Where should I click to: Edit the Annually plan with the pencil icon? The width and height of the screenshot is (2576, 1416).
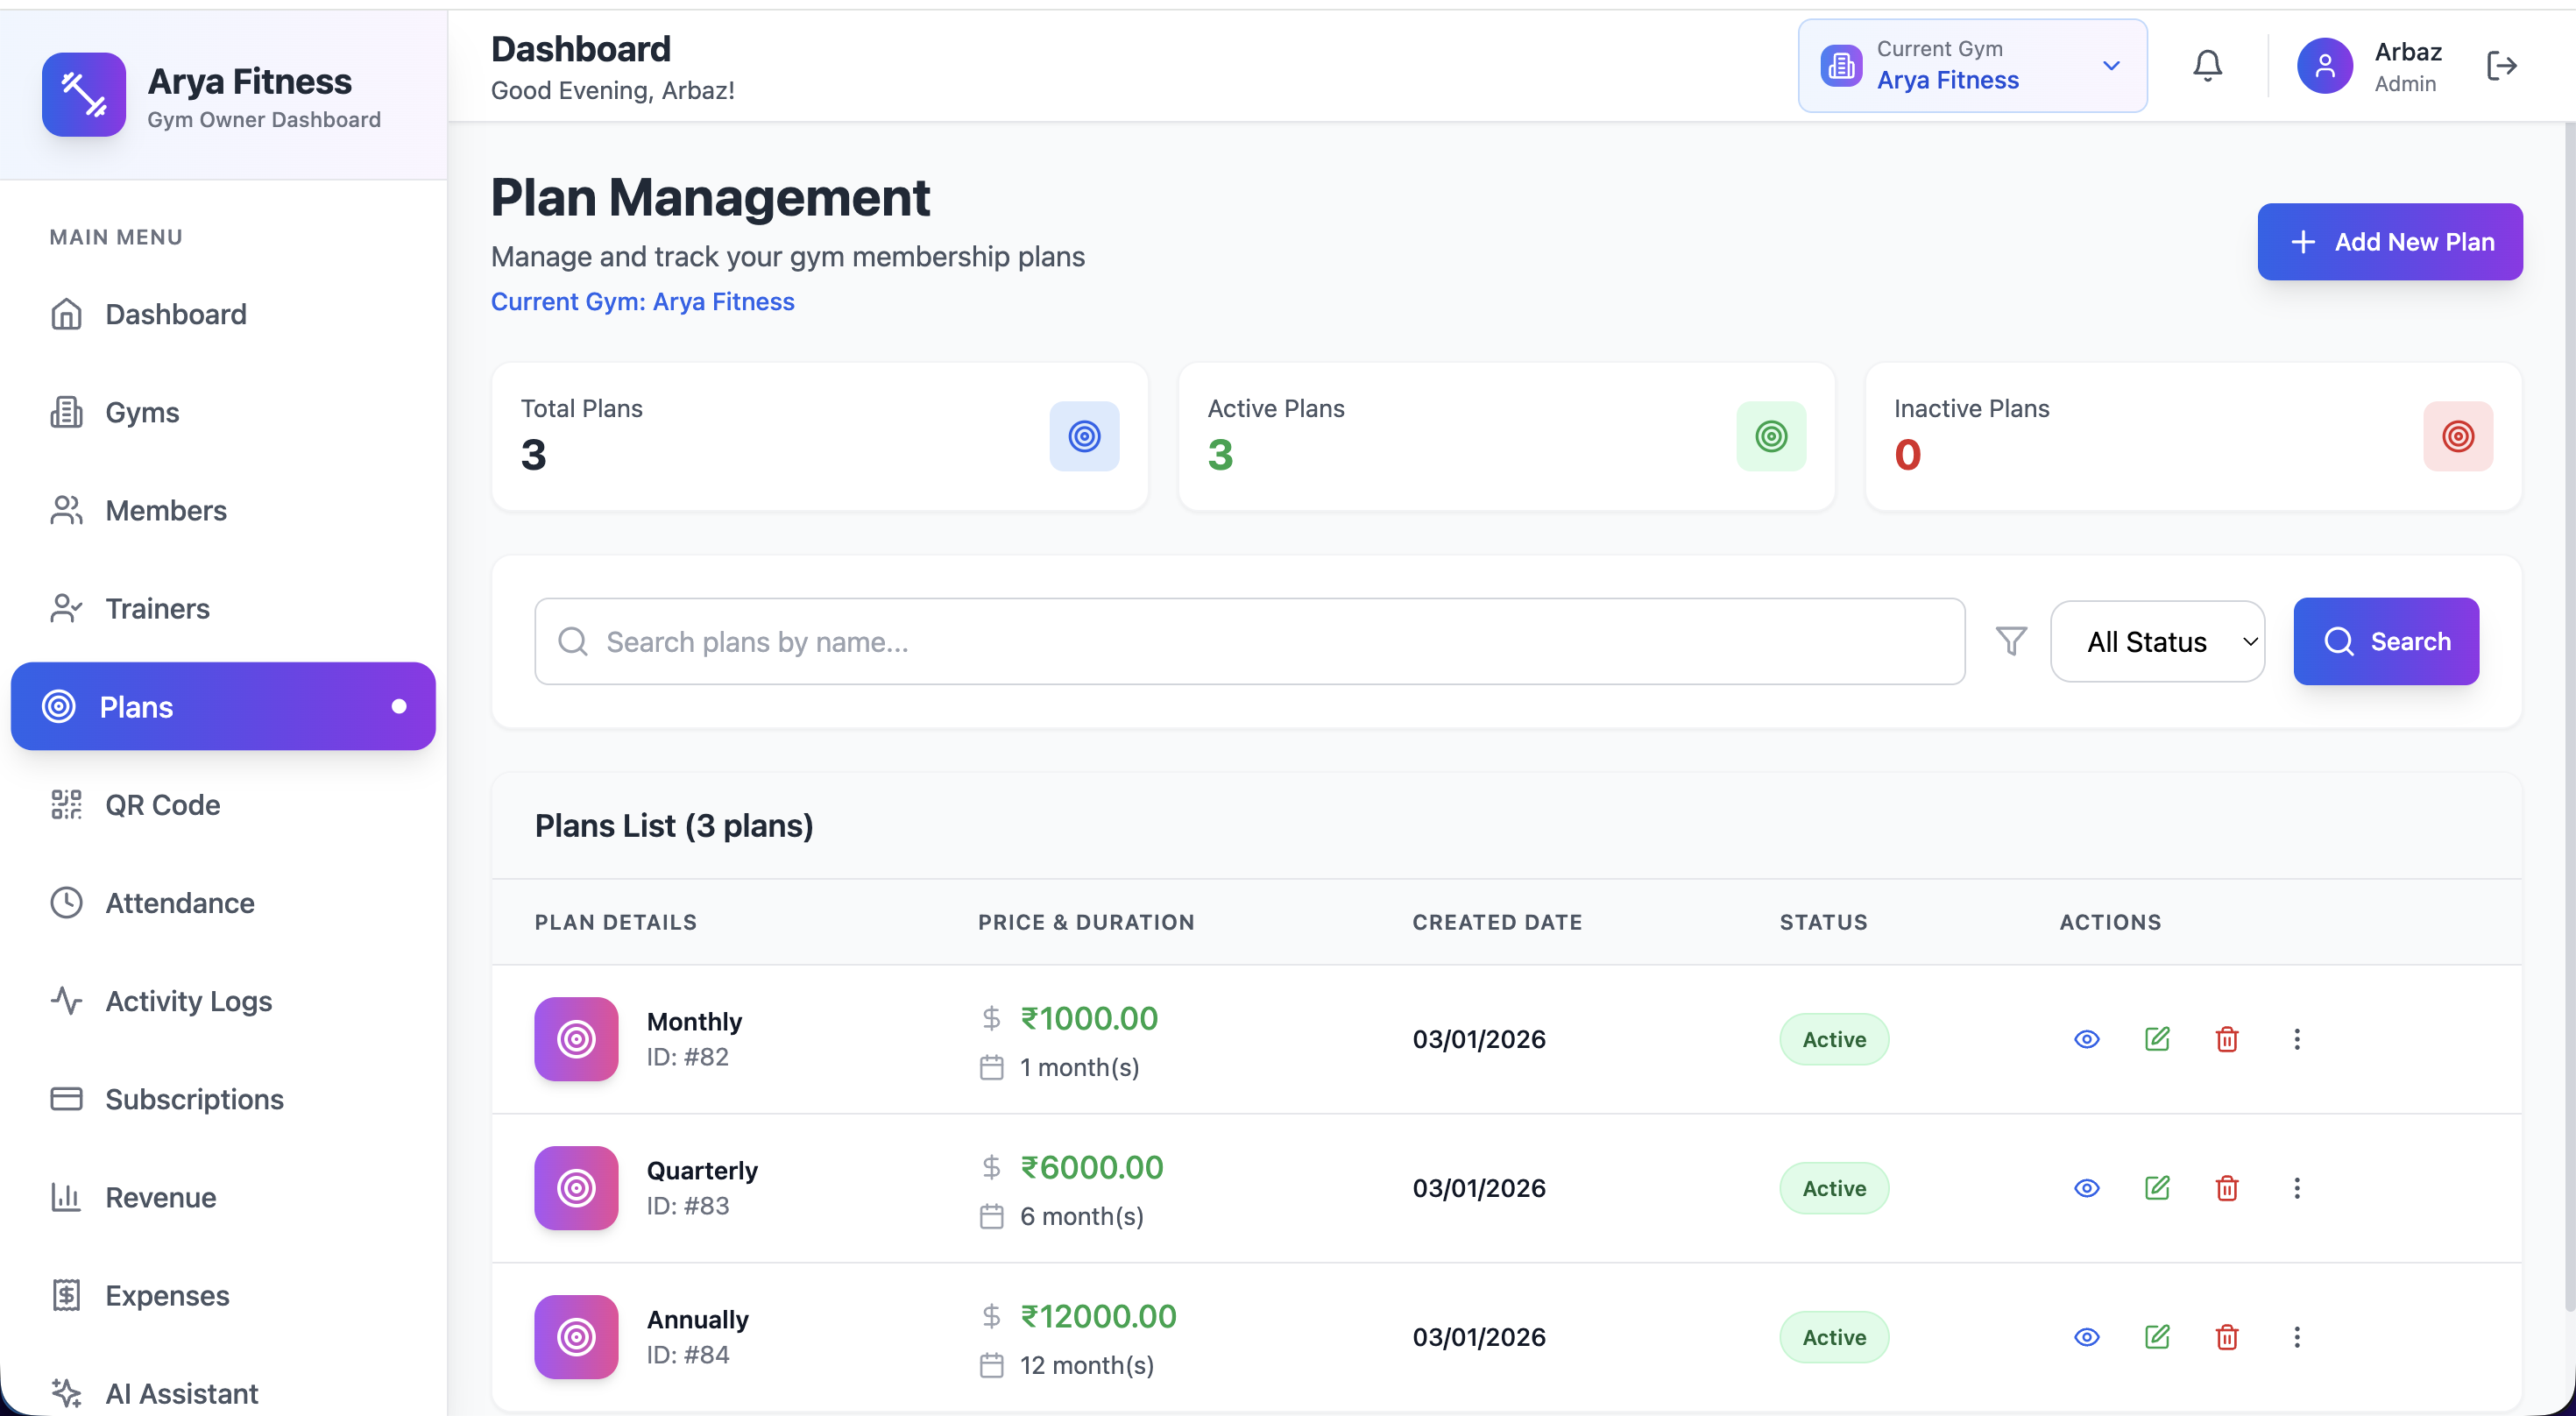pos(2157,1337)
